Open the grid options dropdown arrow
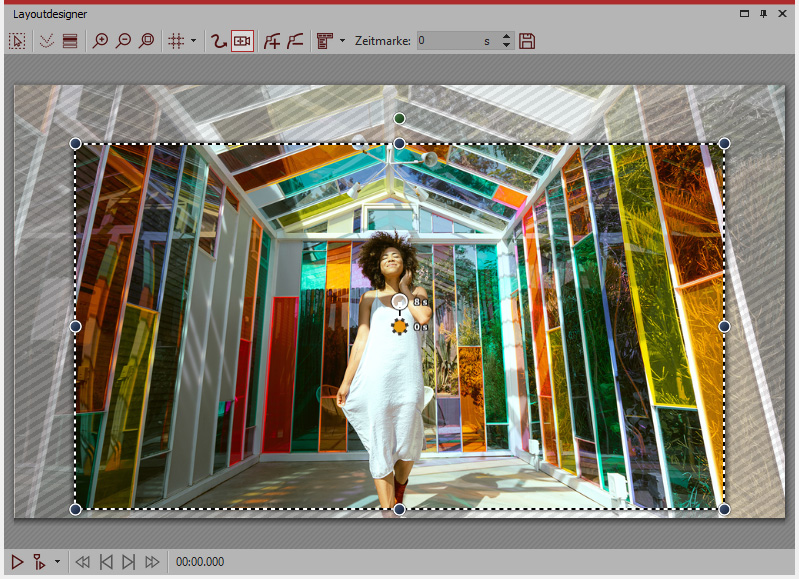The width and height of the screenshot is (799, 579). (193, 41)
